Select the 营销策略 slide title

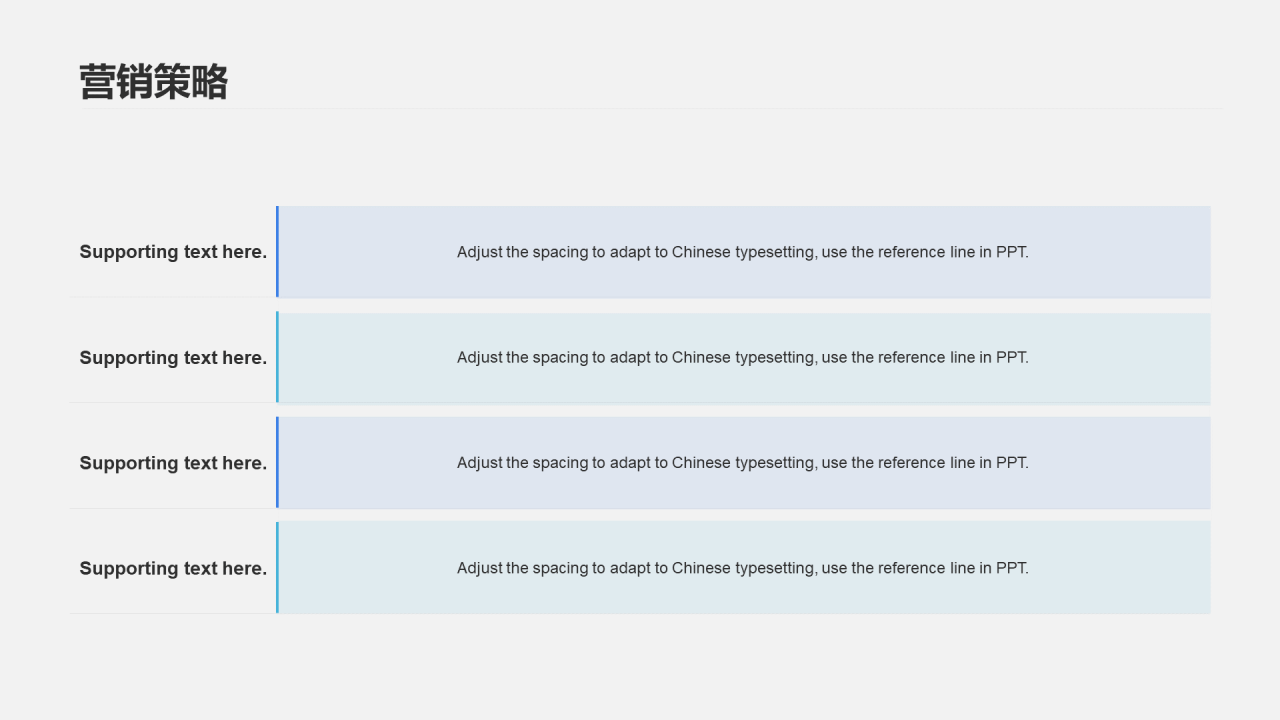(x=154, y=82)
